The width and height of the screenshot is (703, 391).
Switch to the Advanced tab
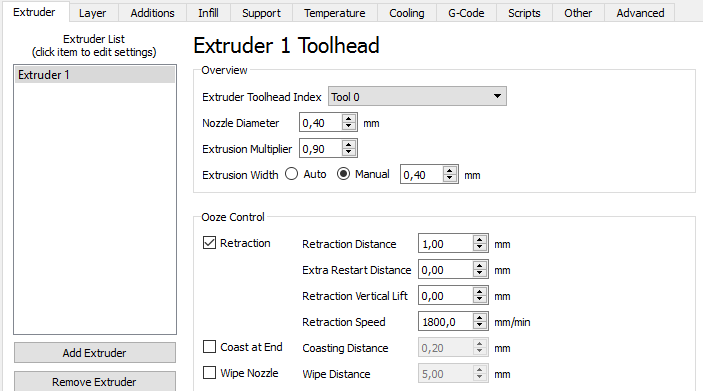(x=640, y=13)
